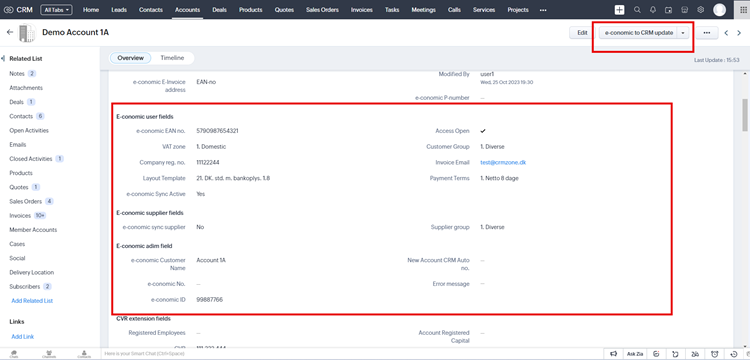This screenshot has width=750, height=360.
Task: Open the global search magnifier
Action: (x=637, y=10)
